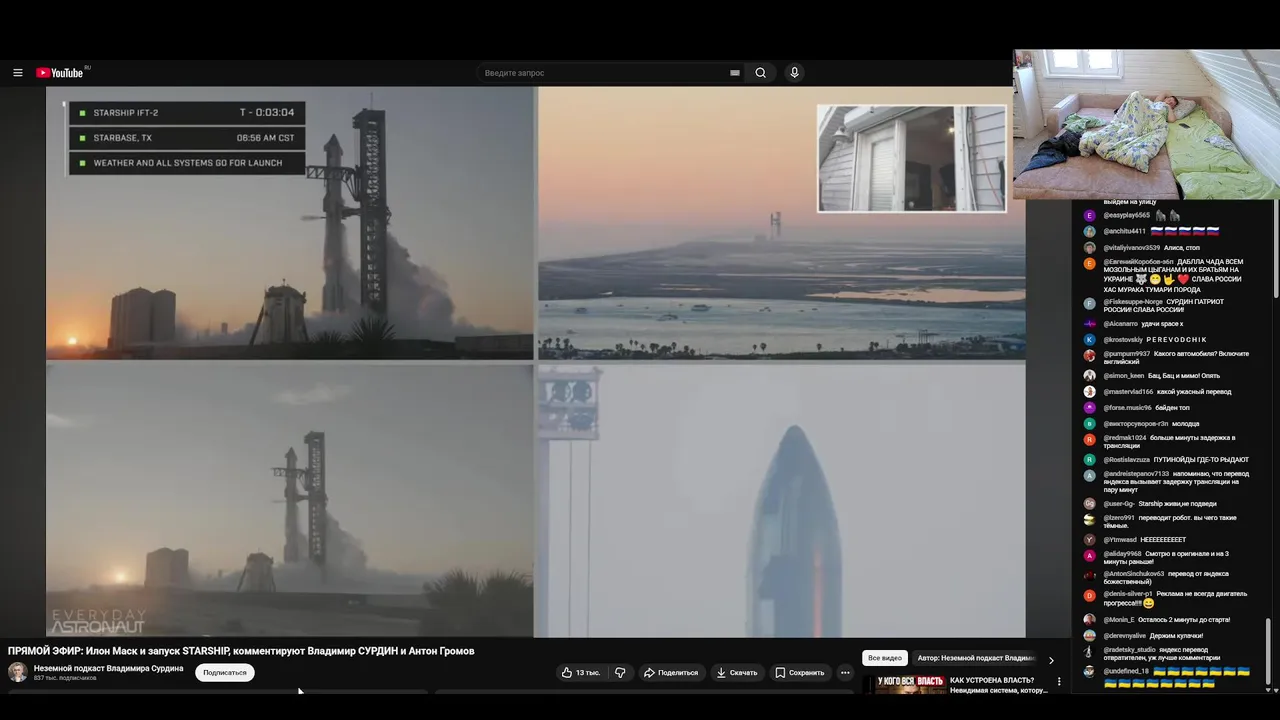Click @easyplay6565 avatar in chat
The width and height of the screenshot is (1280, 720).
[x=1090, y=215]
